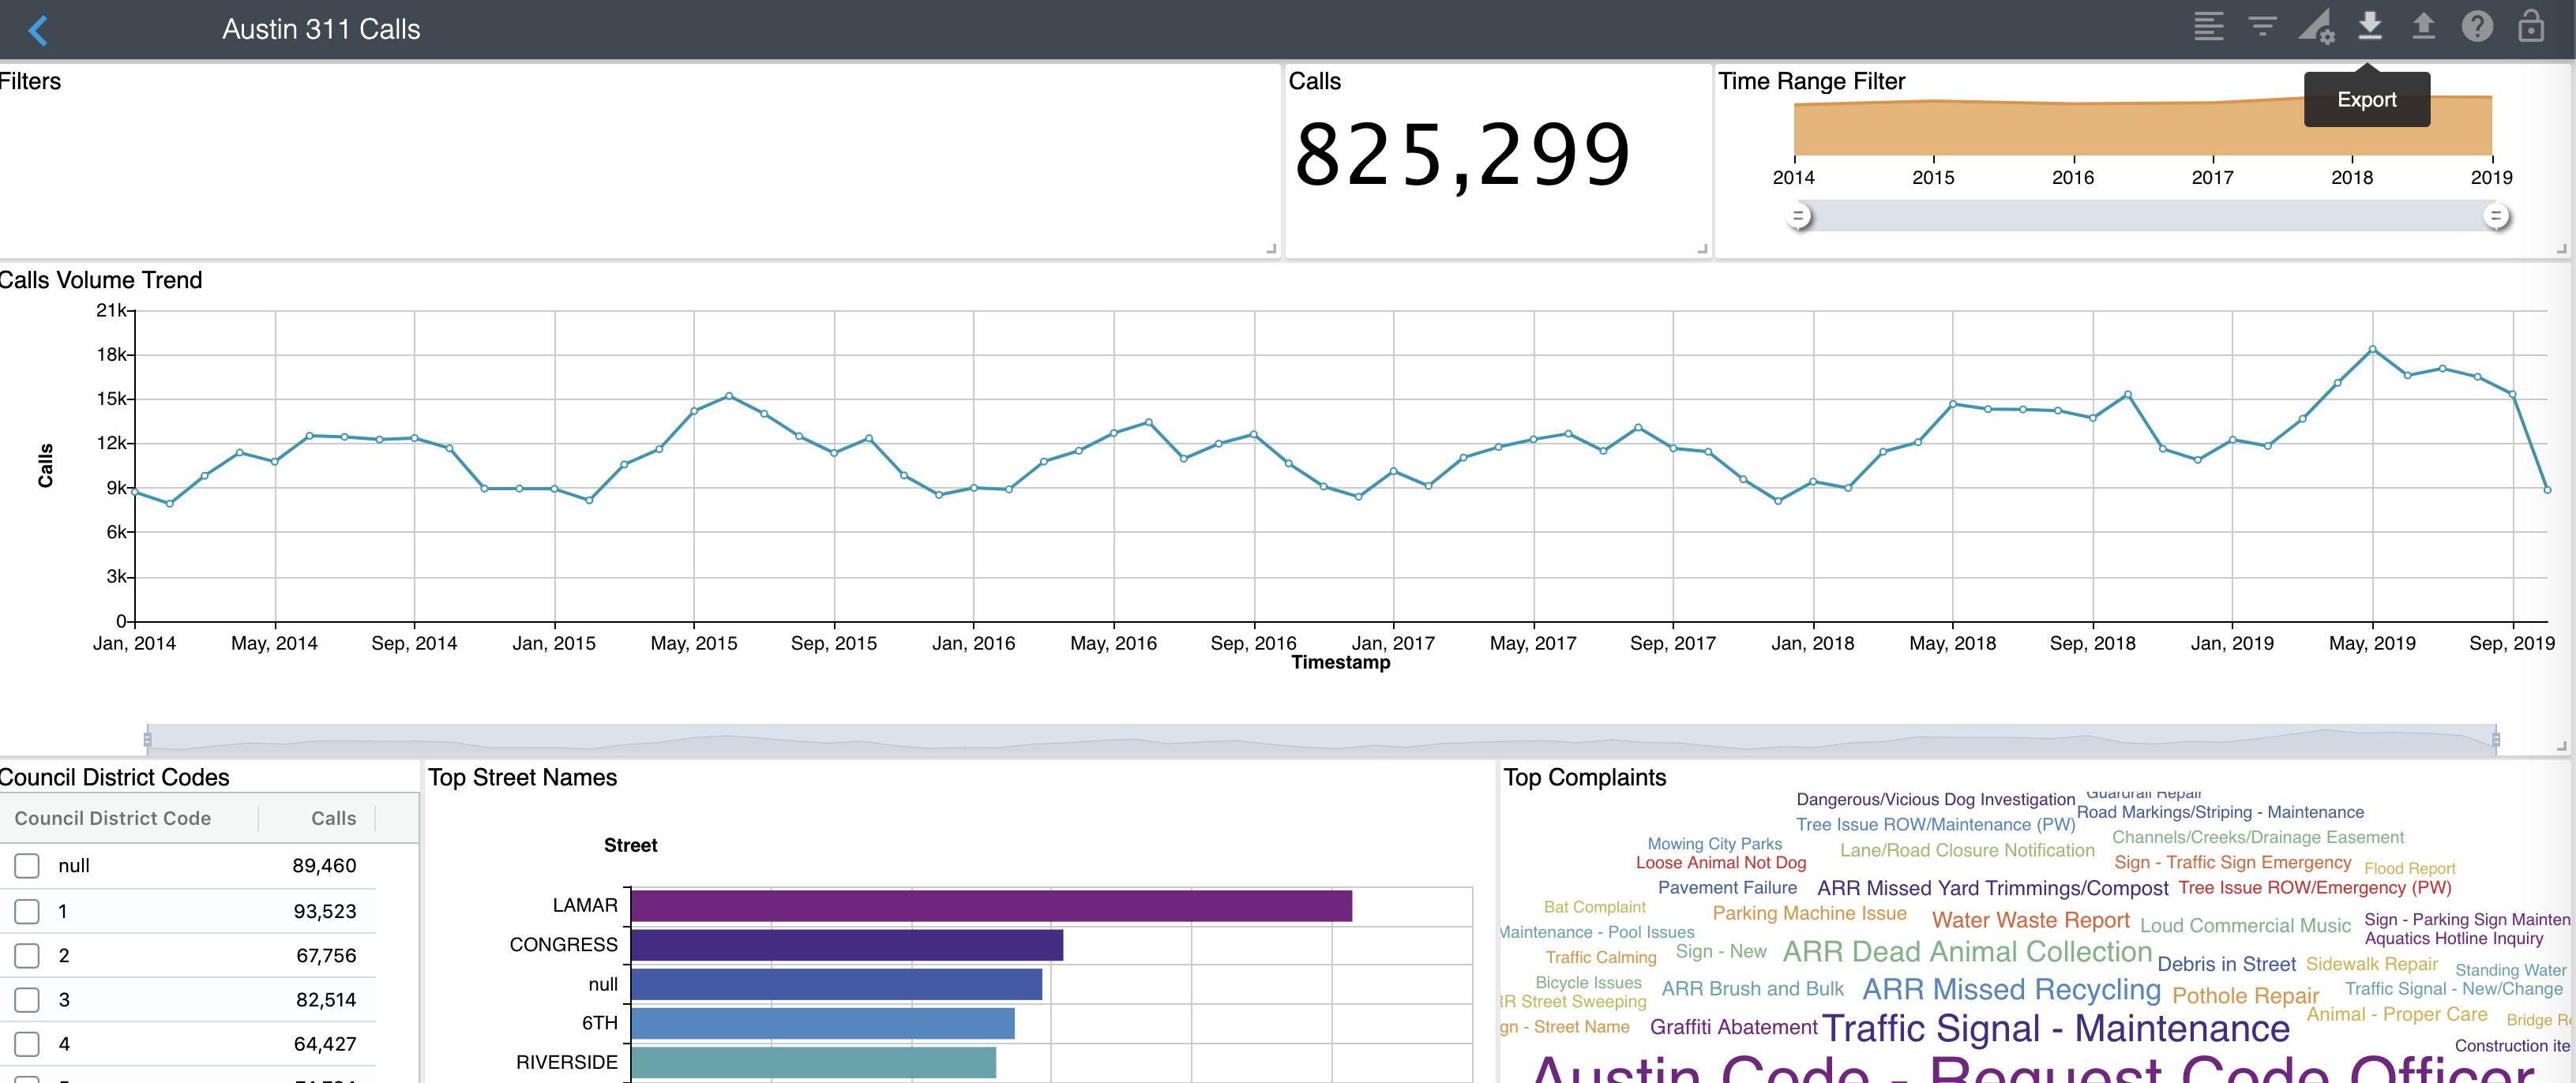Click 'Bat Complaint' in word cloud
The height and width of the screenshot is (1083, 2576).
pyautogui.click(x=1594, y=907)
